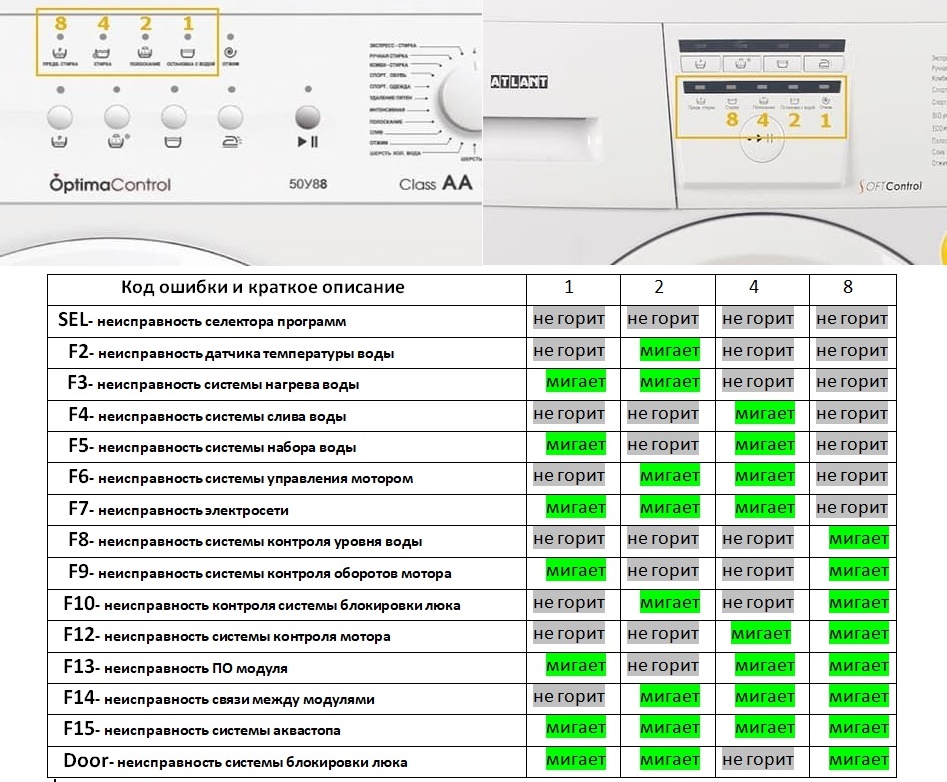Click the 'остановка с водой' basin icon on OptimaControl

pyautogui.click(x=187, y=50)
